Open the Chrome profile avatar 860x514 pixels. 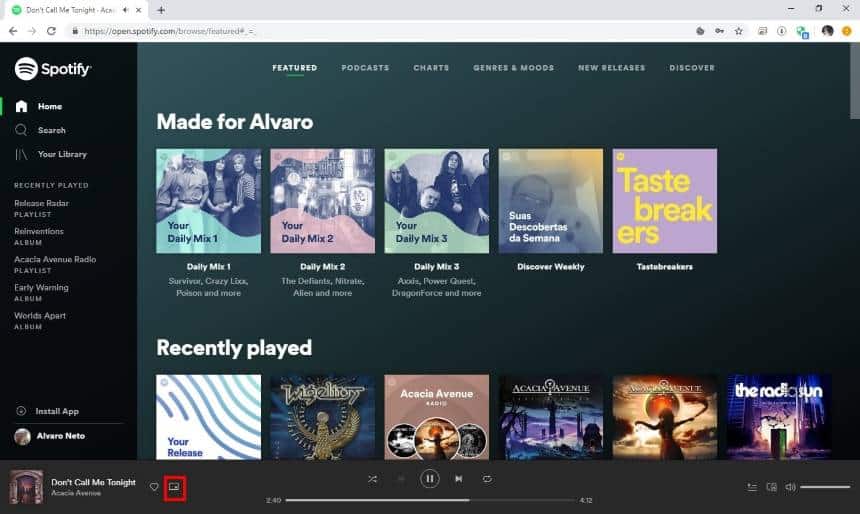[828, 31]
